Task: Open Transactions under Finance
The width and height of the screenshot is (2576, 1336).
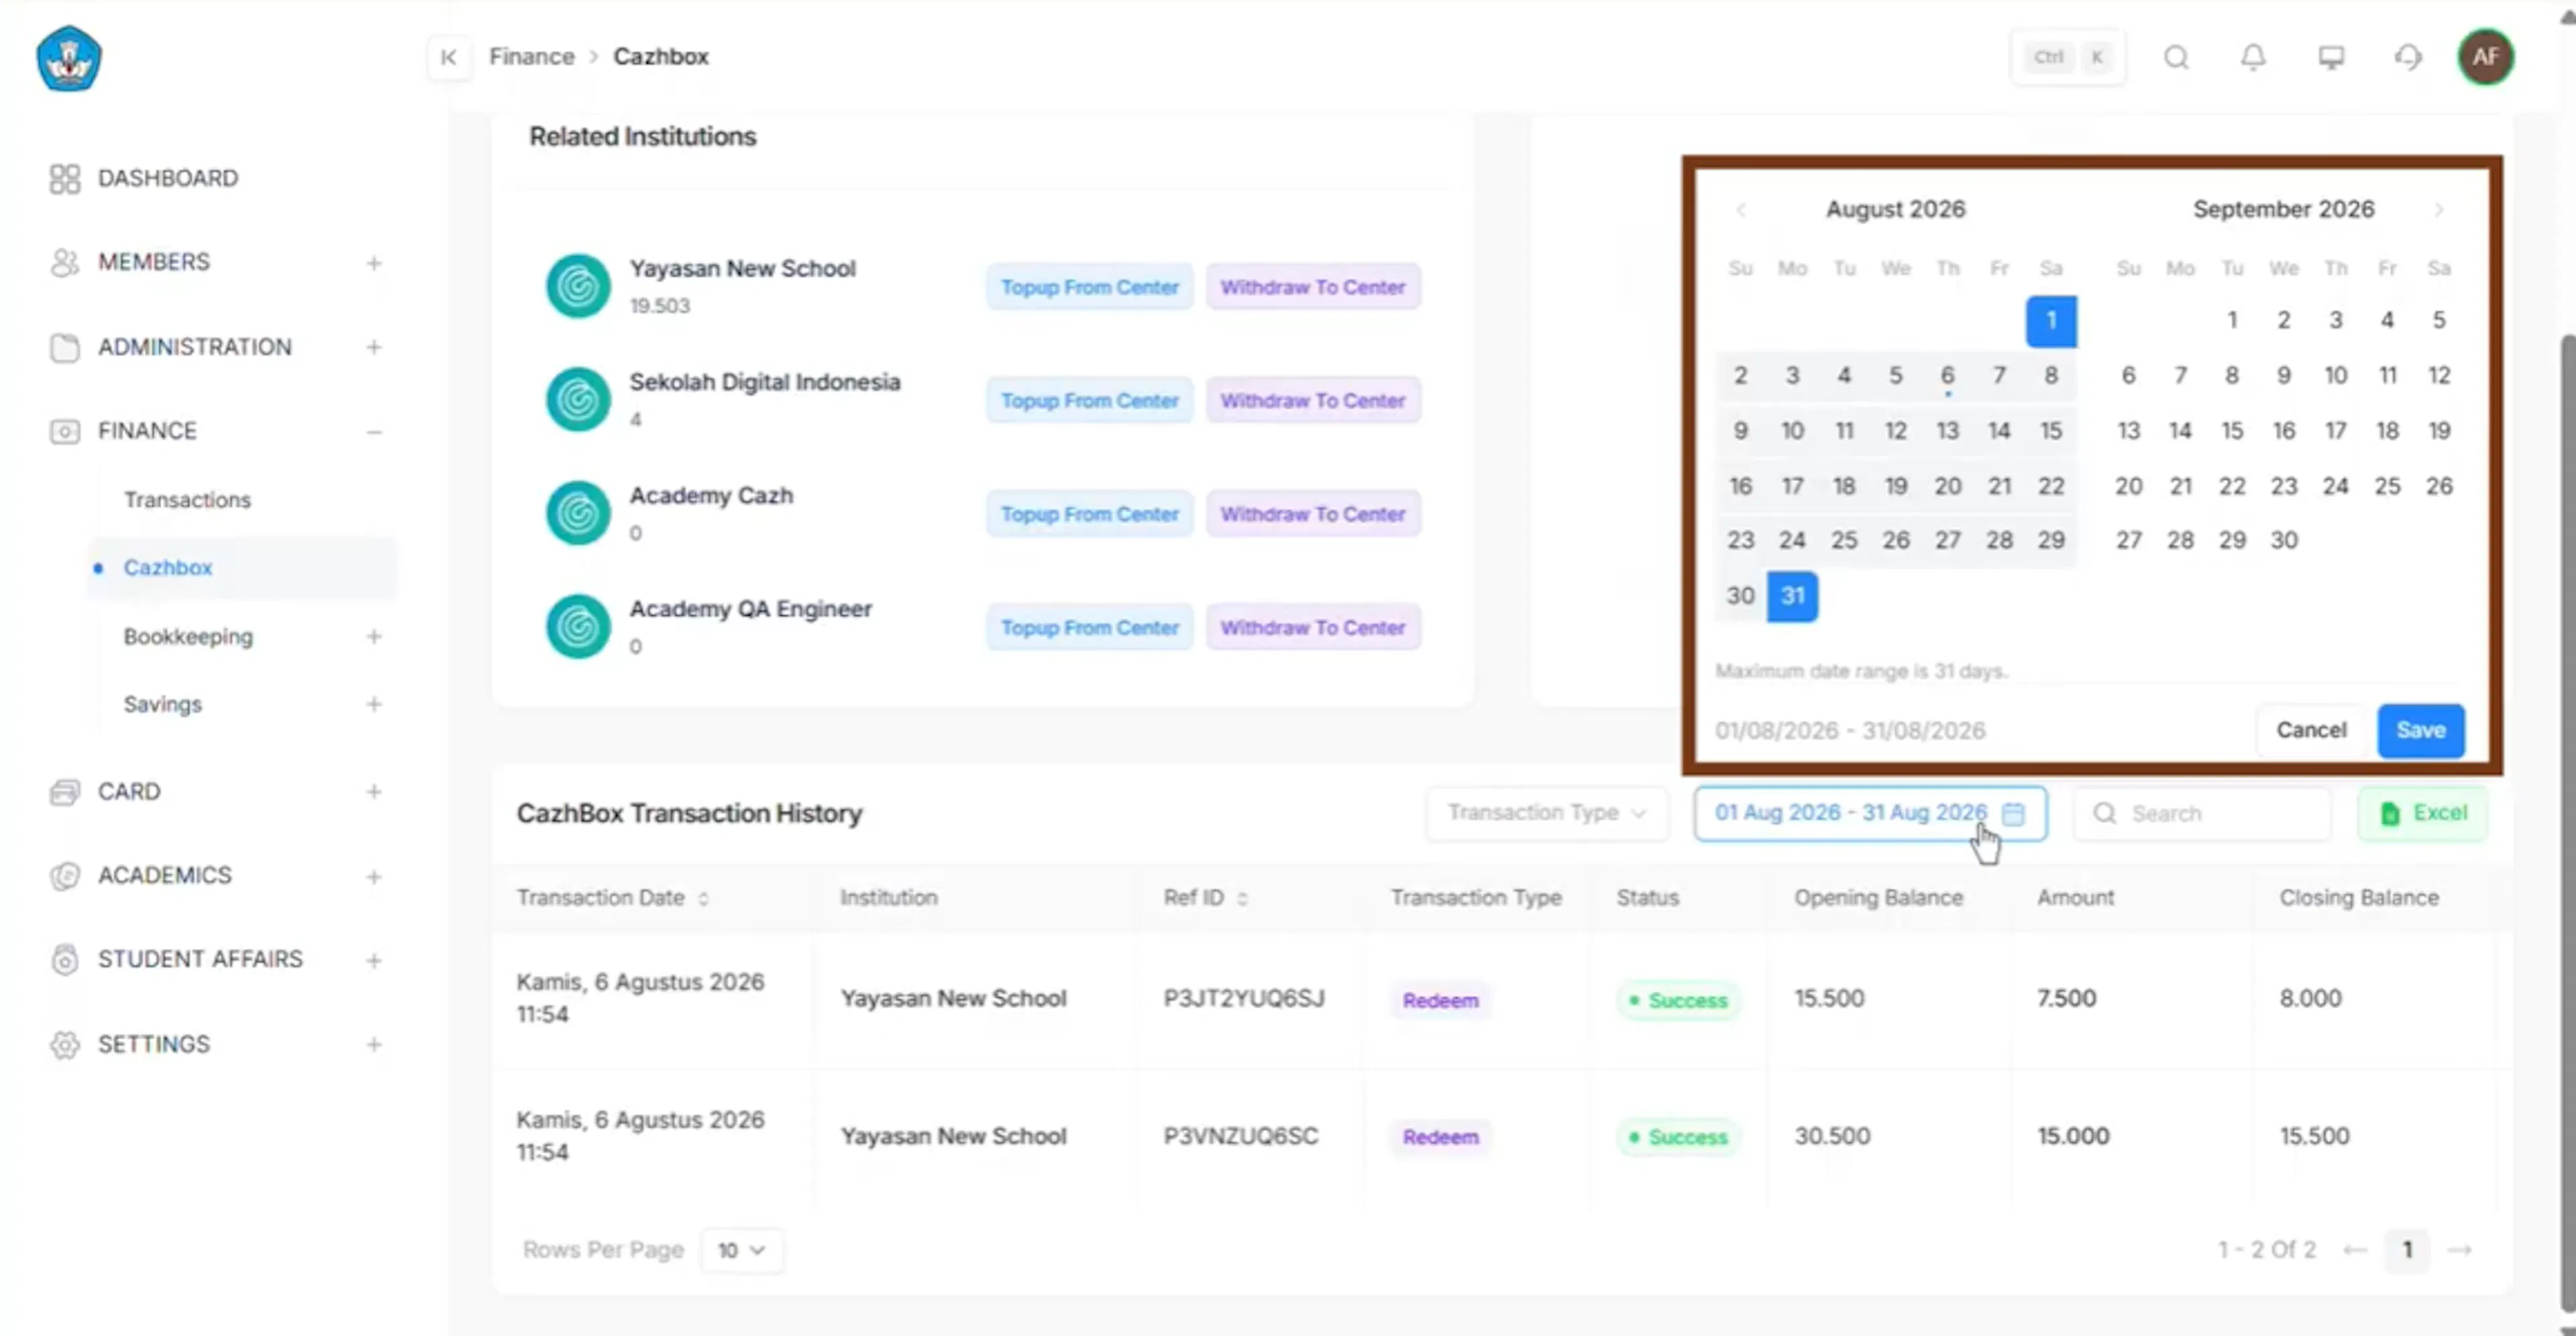Action: [x=187, y=500]
